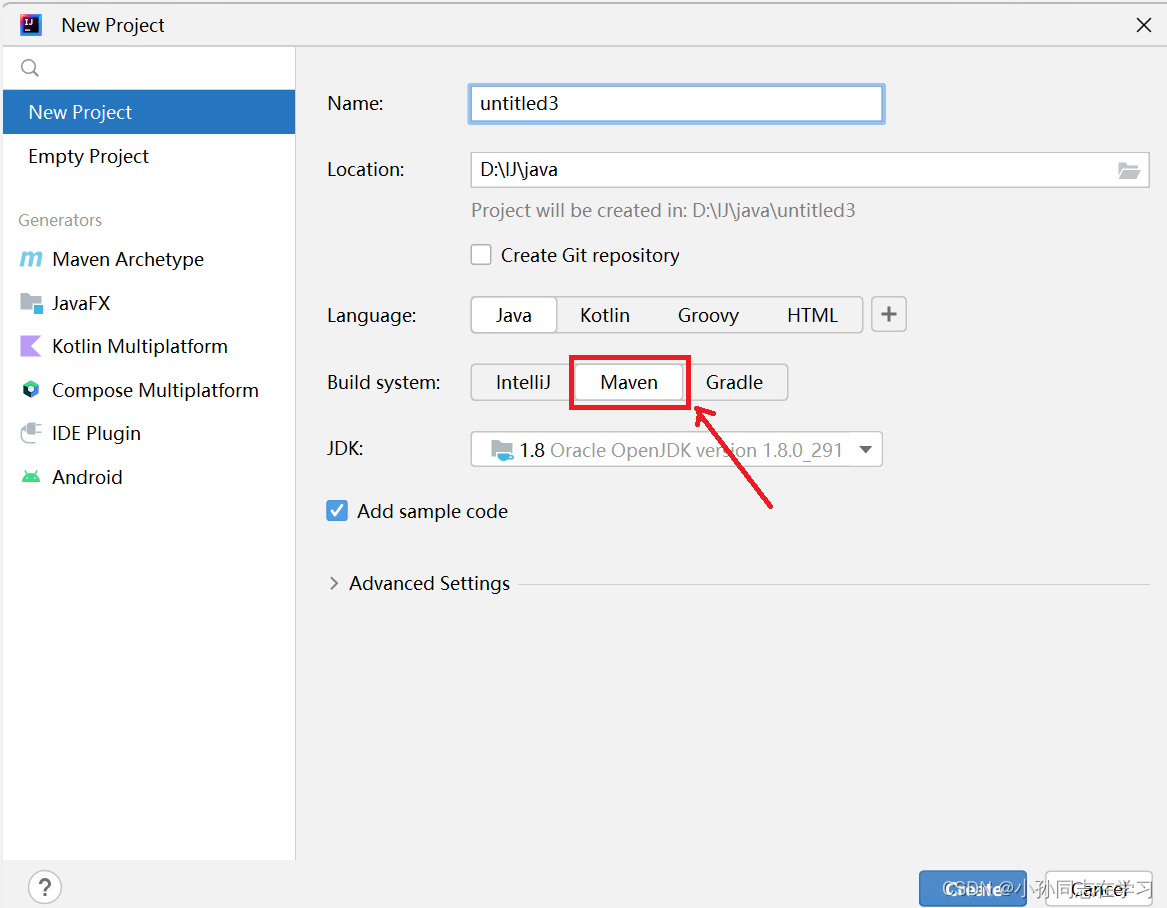Image resolution: width=1167 pixels, height=908 pixels.
Task: Open the JDK version dropdown arrow
Action: 865,450
